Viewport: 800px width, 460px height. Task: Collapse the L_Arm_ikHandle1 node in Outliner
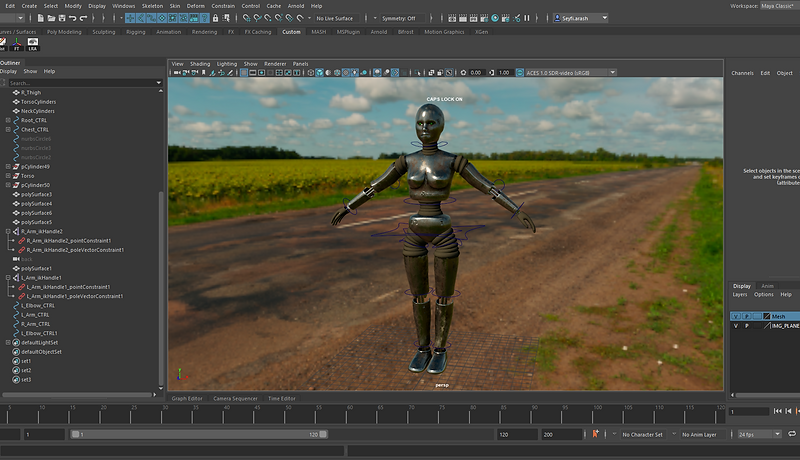click(8, 278)
